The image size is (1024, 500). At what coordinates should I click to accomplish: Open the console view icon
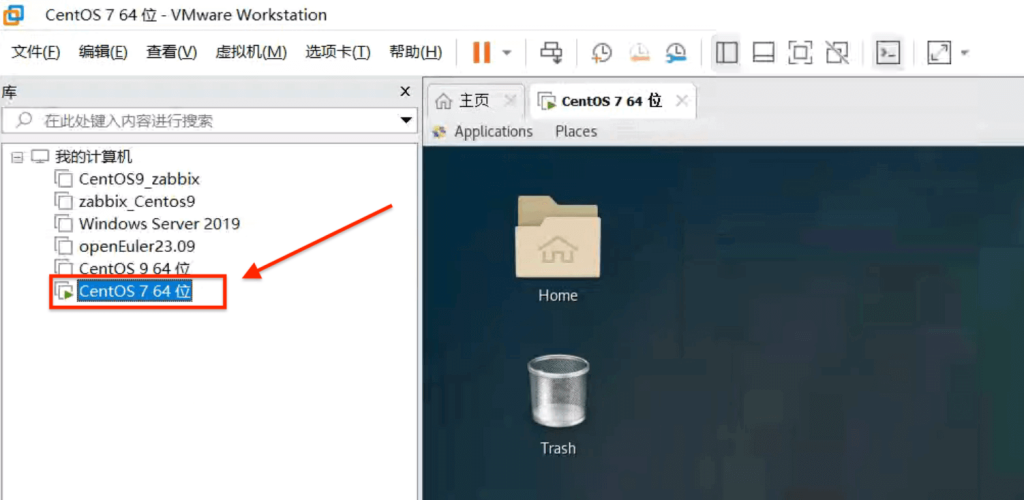(888, 52)
